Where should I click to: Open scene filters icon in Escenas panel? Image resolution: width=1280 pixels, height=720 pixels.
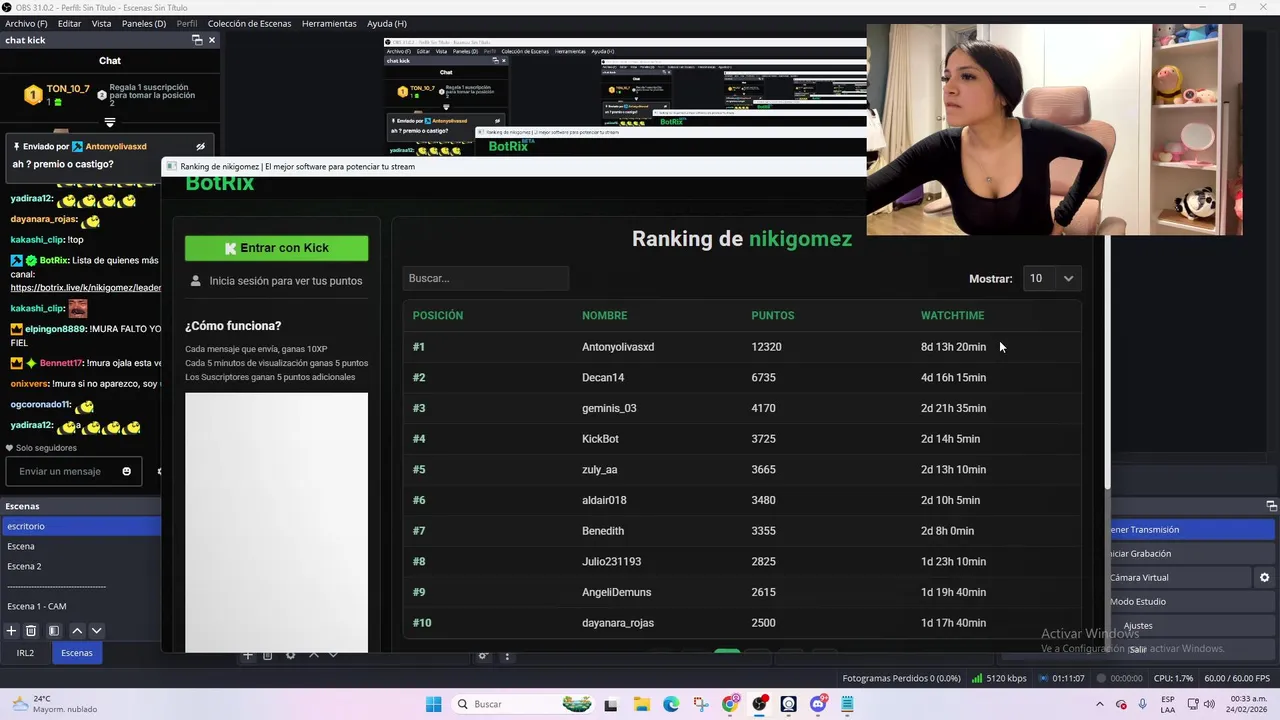[x=54, y=631]
